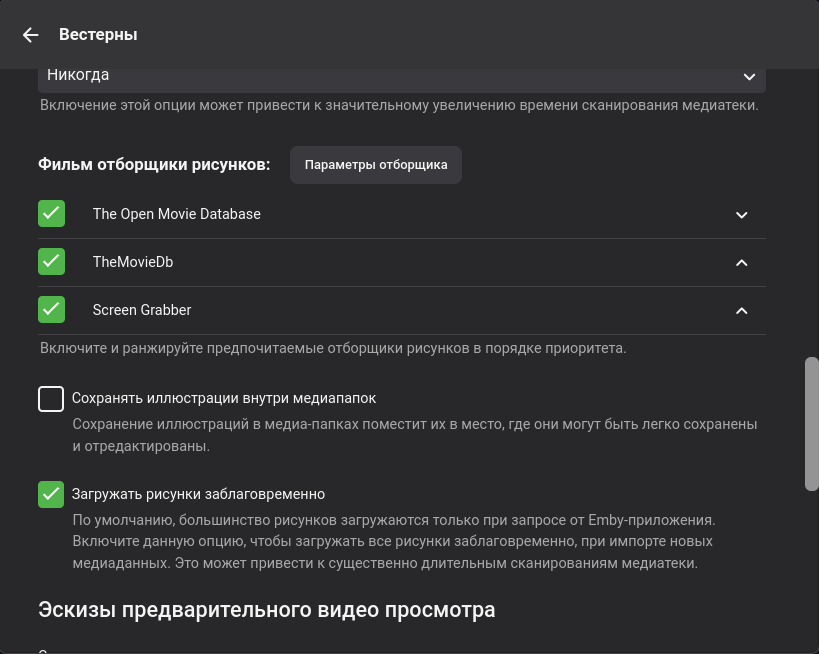Image resolution: width=819 pixels, height=654 pixels.
Task: Click the back arrow icon
Action: (31, 35)
